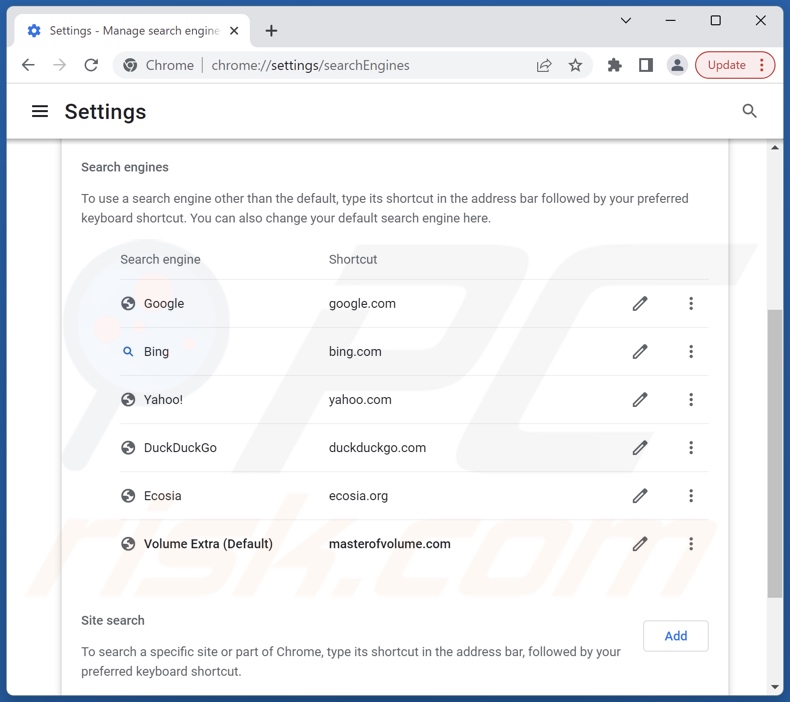Open the profile avatar menu
Image resolution: width=790 pixels, height=702 pixels.
pos(677,65)
